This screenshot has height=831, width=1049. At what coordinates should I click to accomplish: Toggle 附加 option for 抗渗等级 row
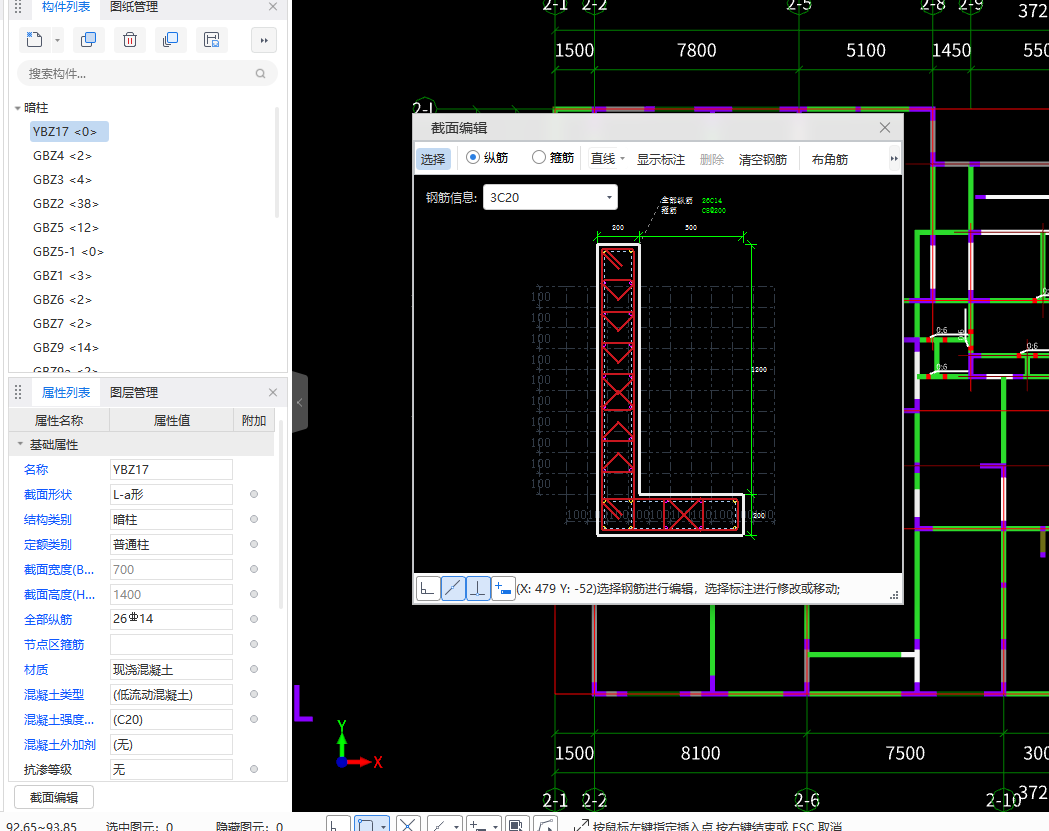[254, 769]
